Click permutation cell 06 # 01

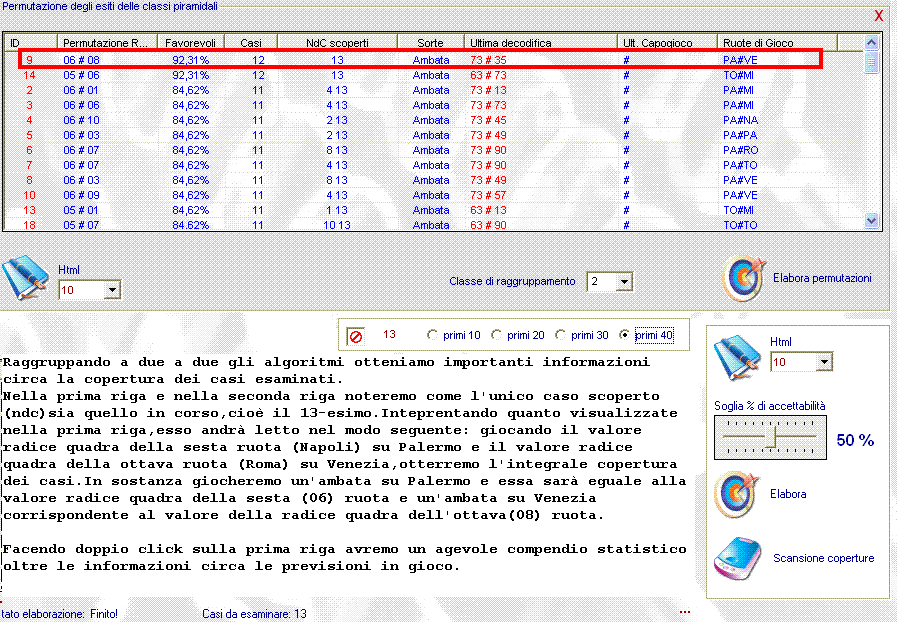[81, 90]
